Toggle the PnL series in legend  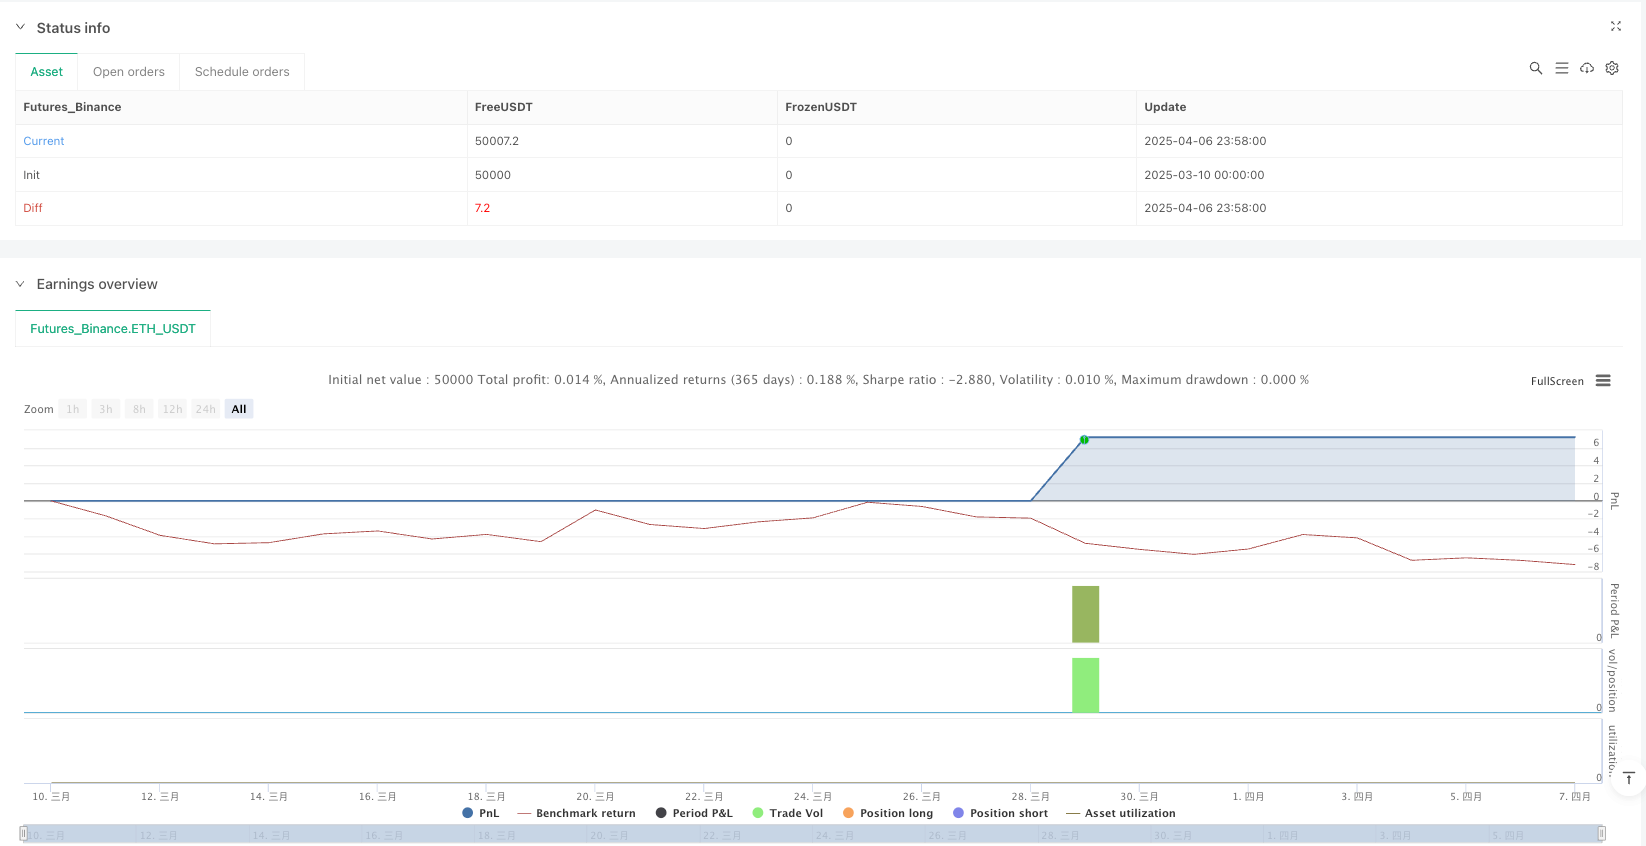coord(480,813)
